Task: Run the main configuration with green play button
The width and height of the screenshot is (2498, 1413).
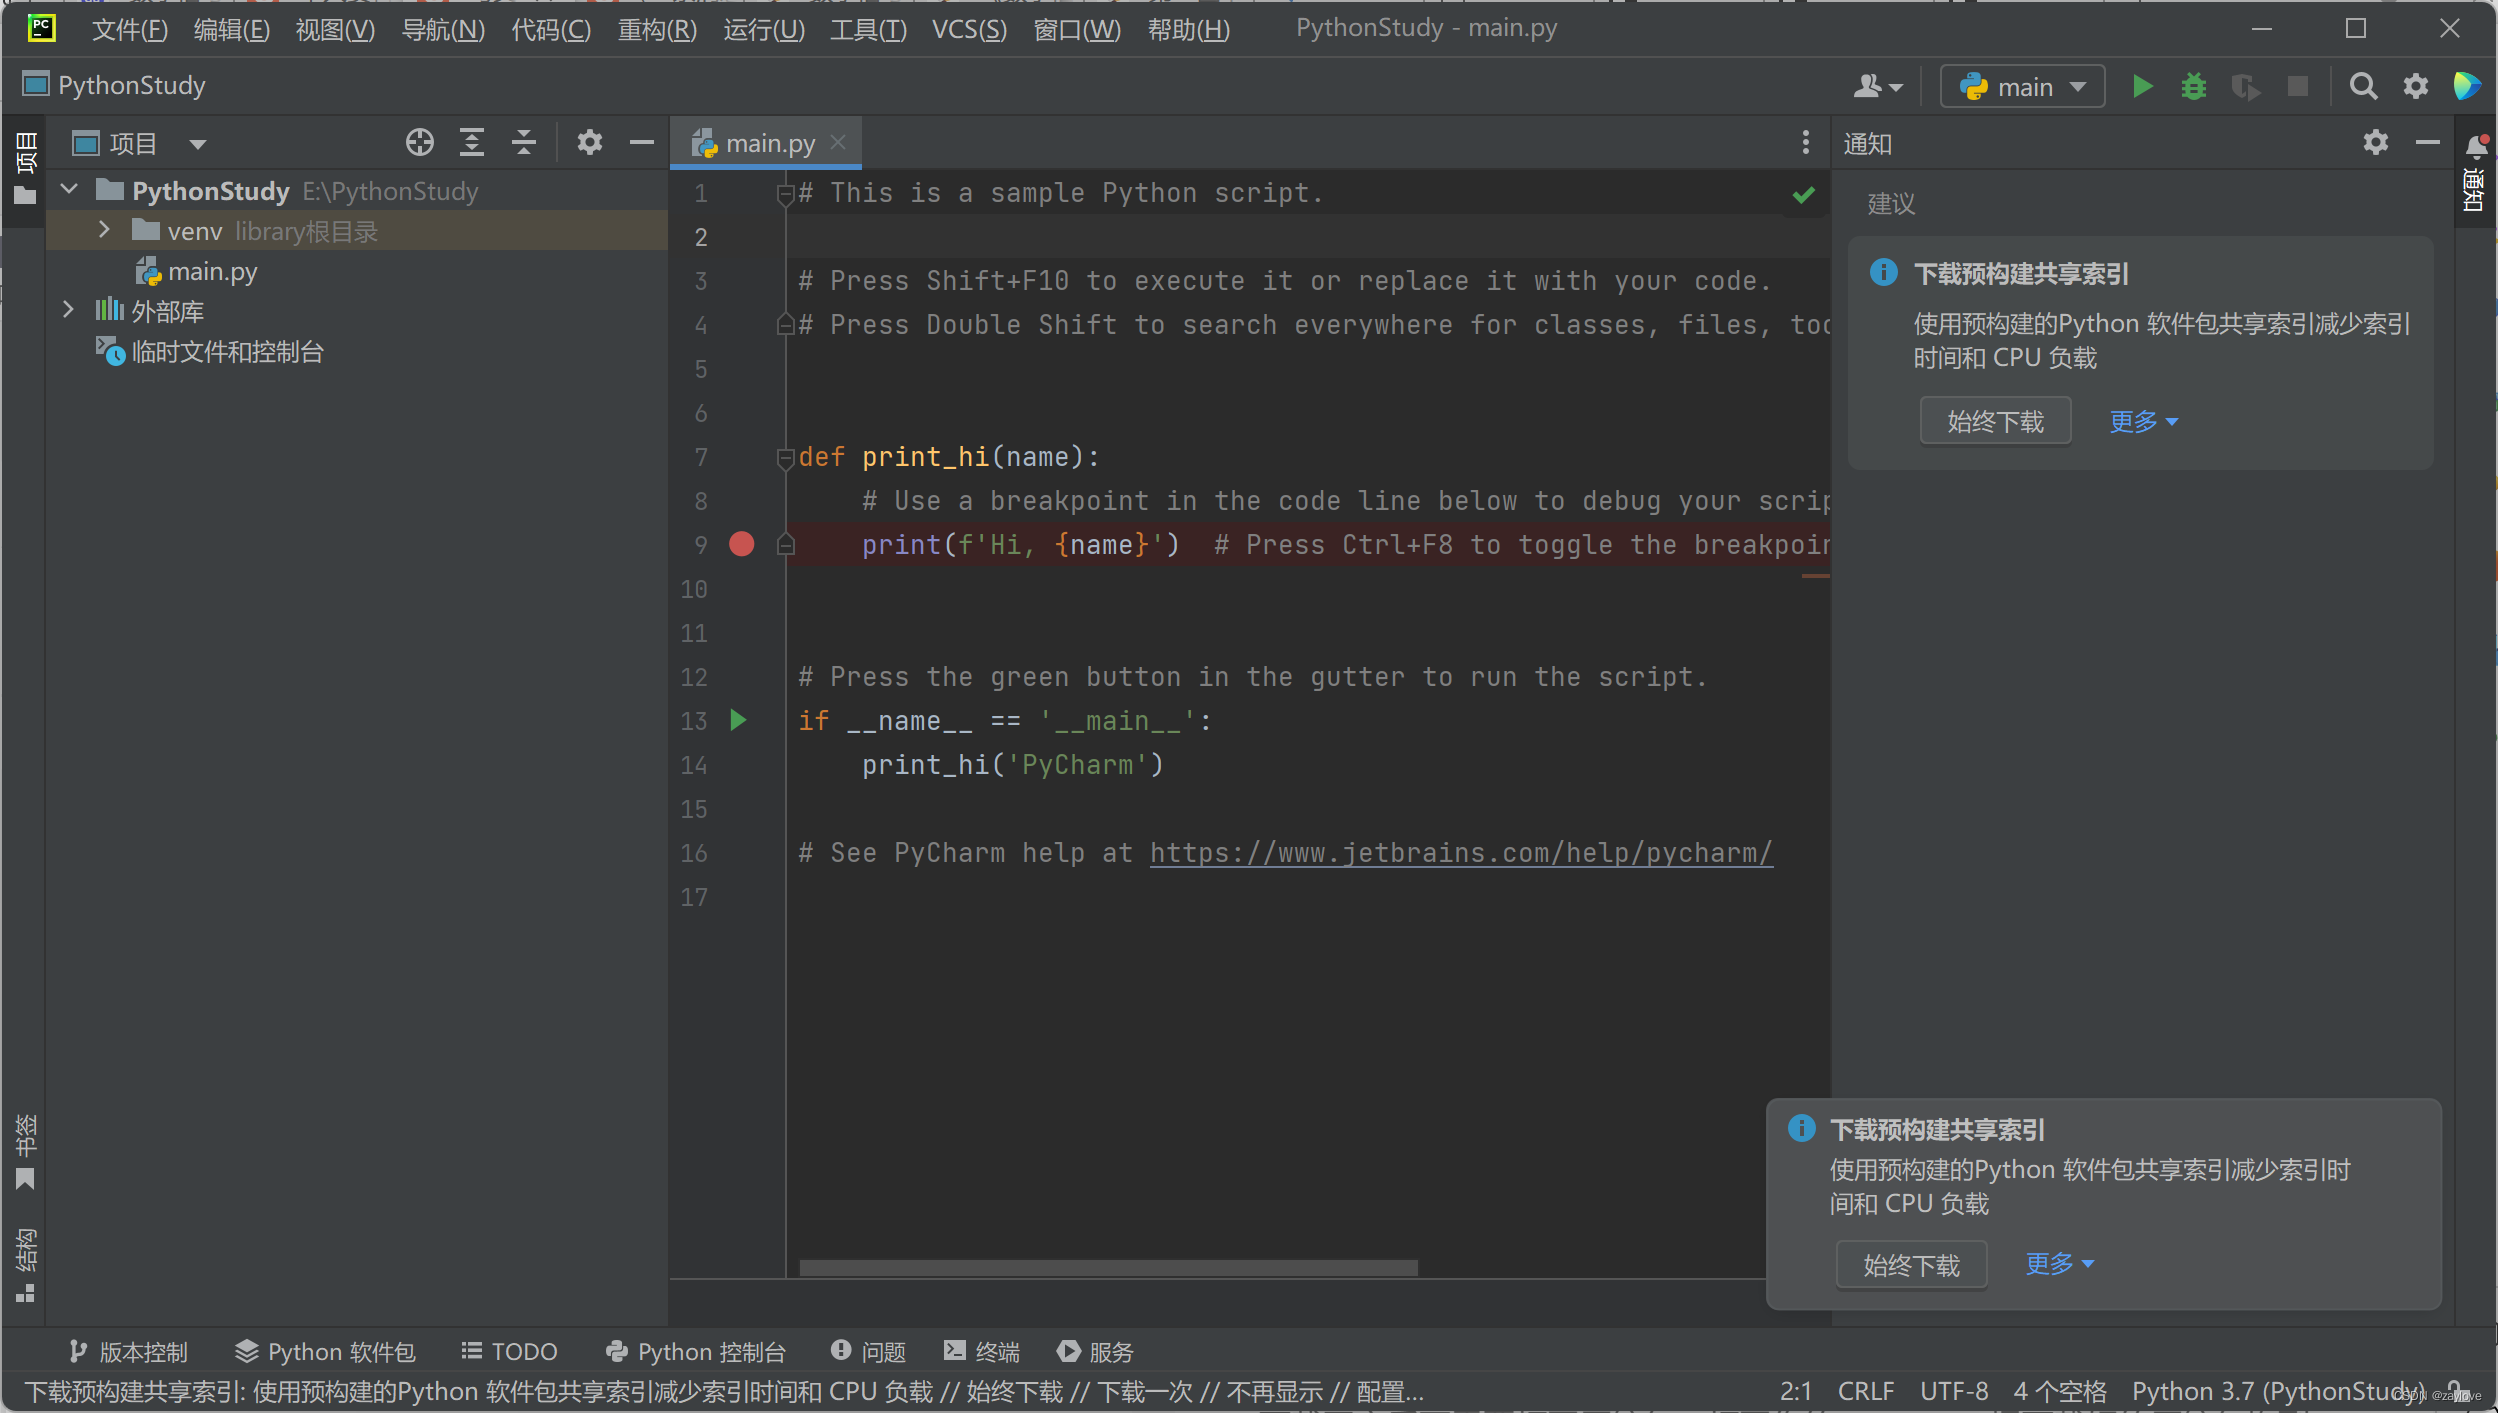Action: (x=2142, y=87)
